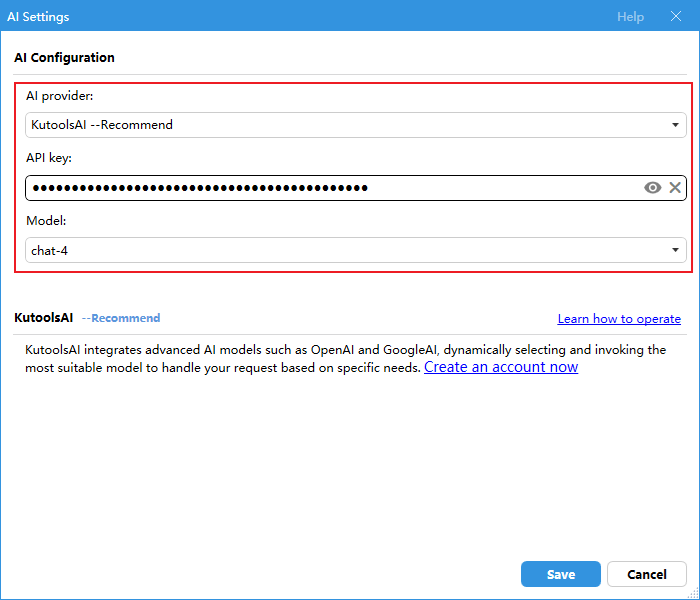Click the bold KutoolsAI section heading
Viewport: 700px width, 600px height.
(43, 318)
